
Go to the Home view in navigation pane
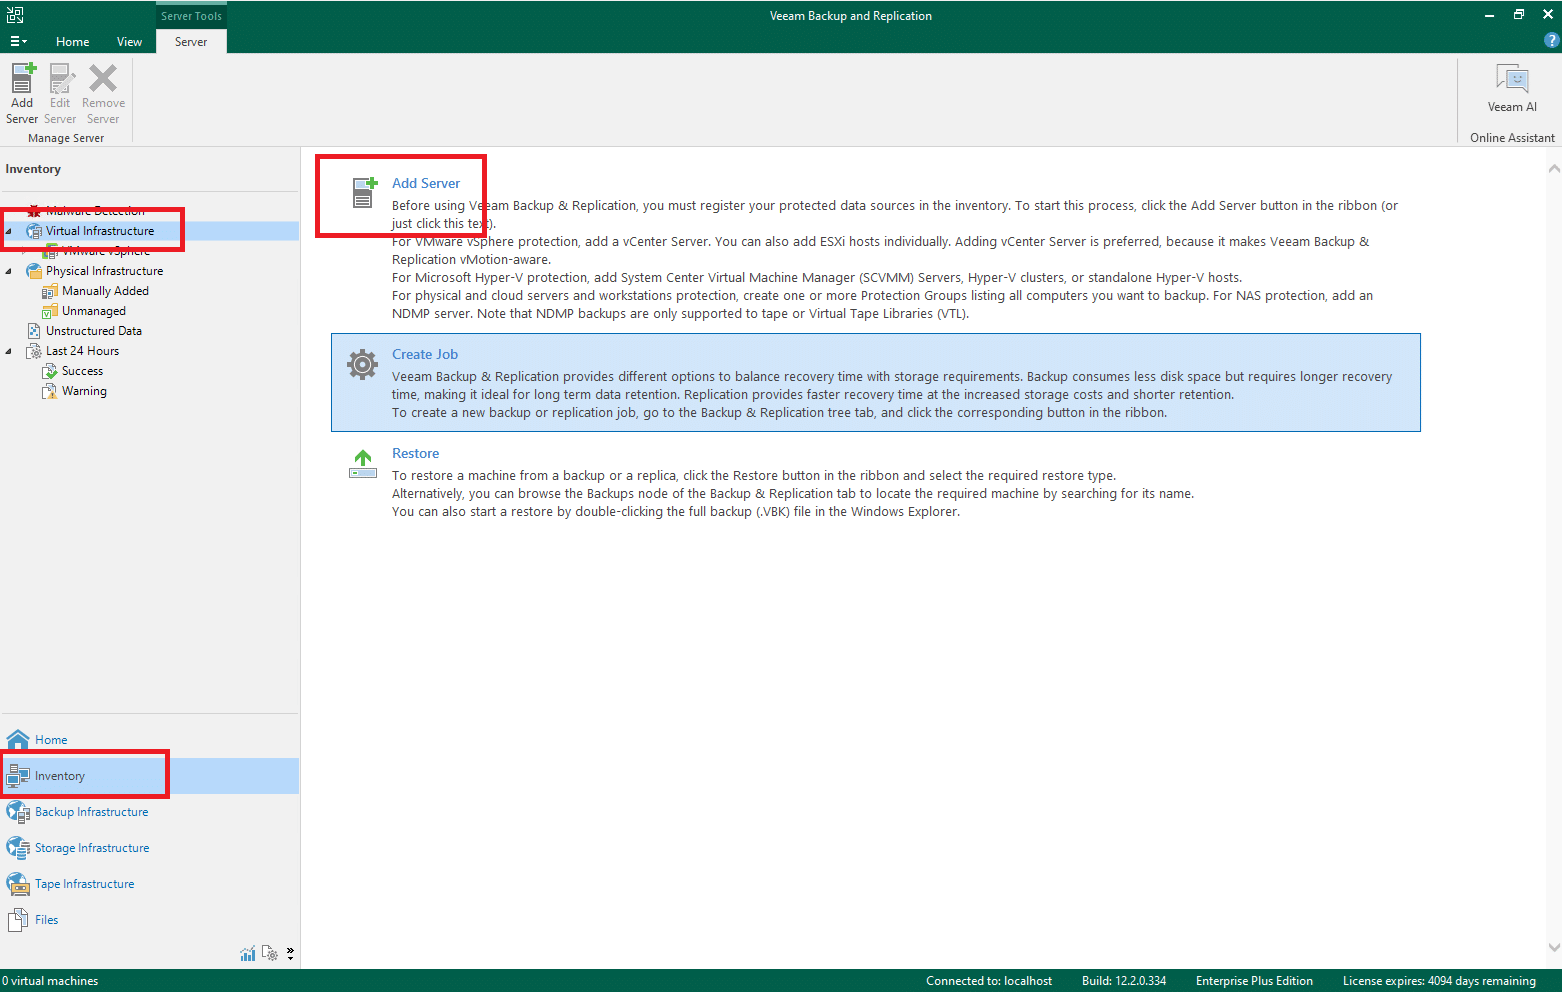tap(150, 740)
